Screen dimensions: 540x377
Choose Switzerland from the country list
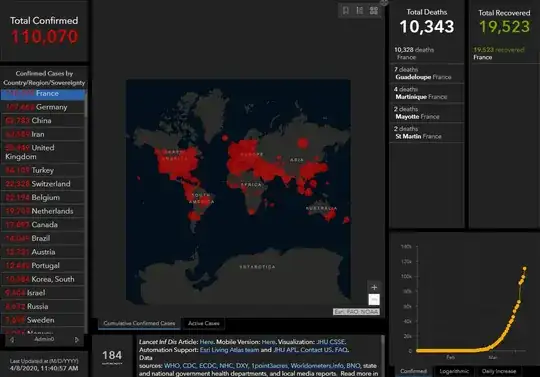click(43, 184)
